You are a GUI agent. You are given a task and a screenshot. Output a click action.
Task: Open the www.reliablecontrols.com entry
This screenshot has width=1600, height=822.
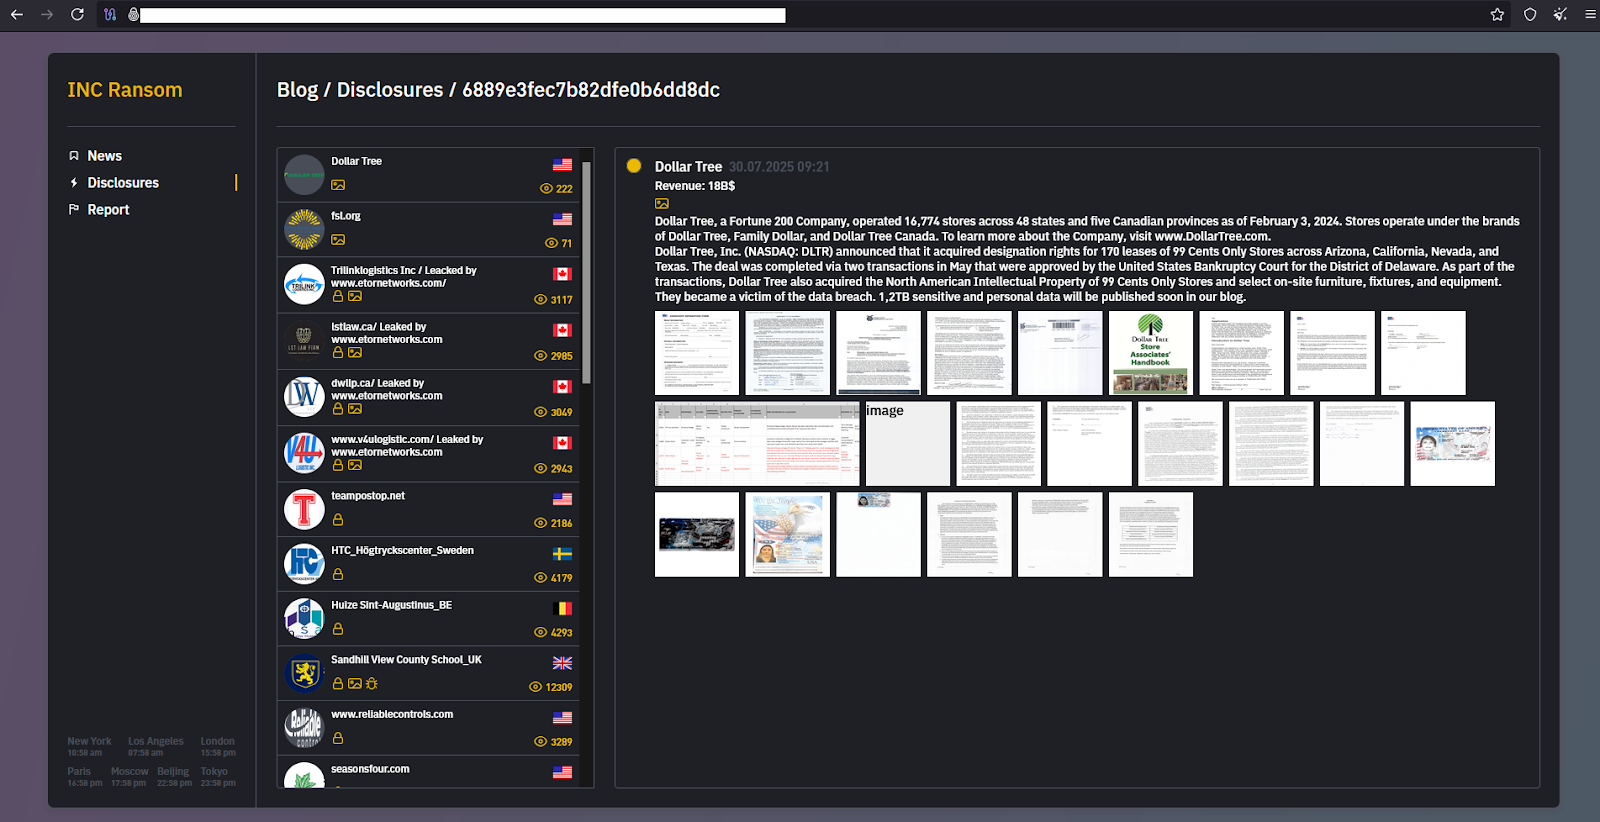point(428,728)
